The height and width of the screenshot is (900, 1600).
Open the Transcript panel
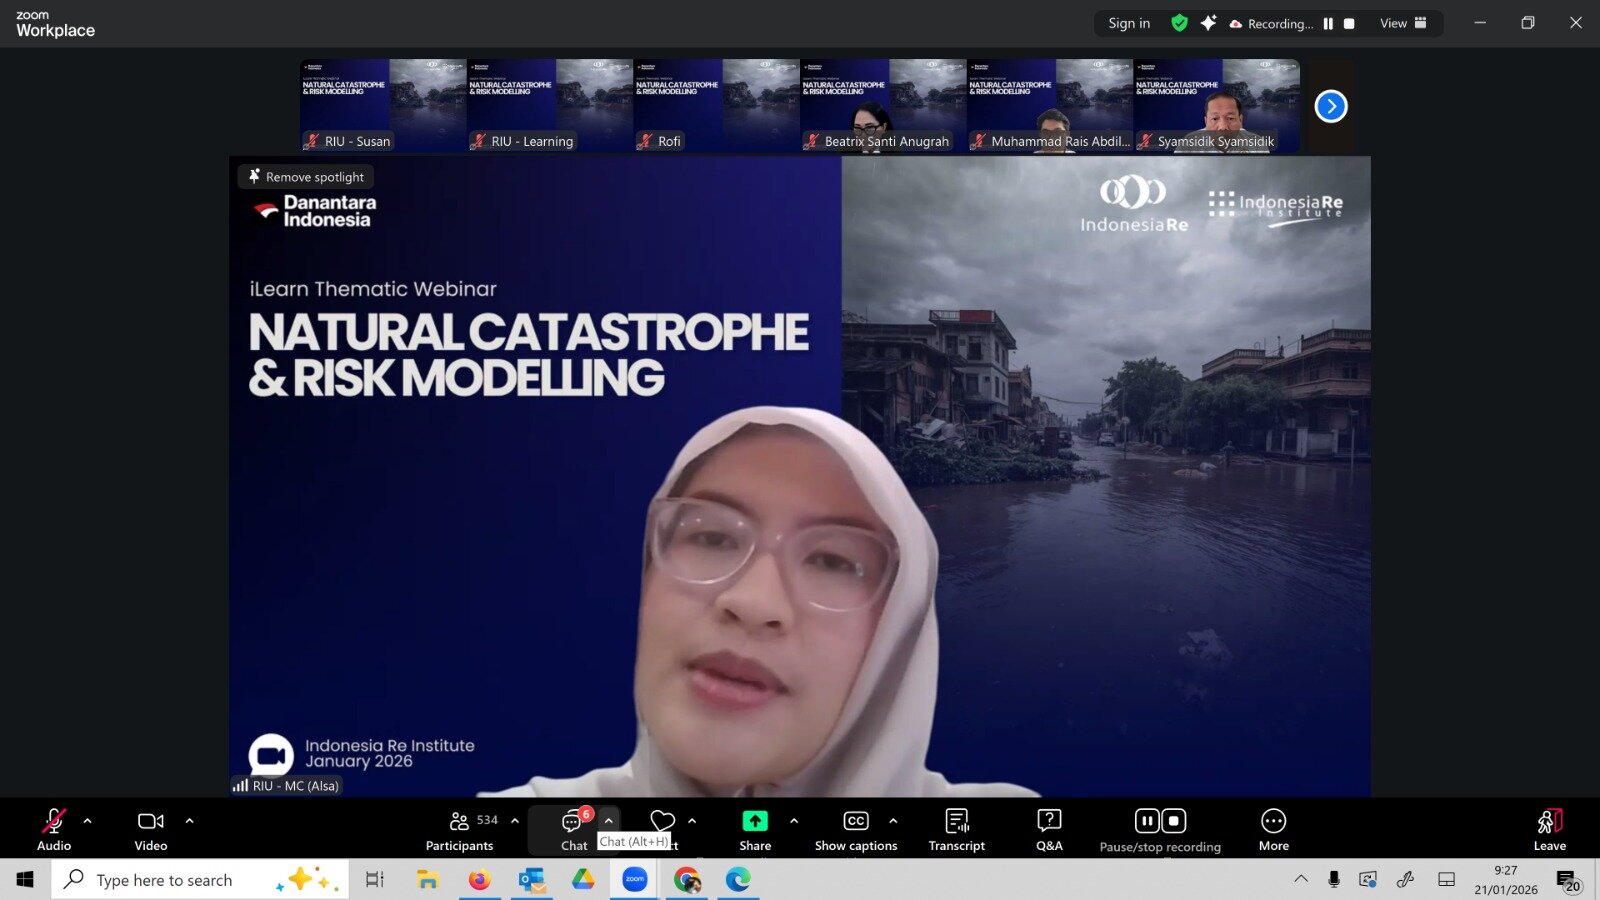[x=956, y=830]
